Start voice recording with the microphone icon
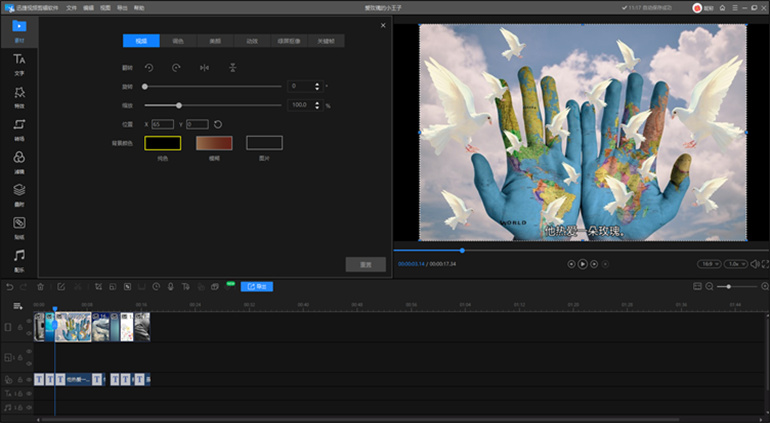Image resolution: width=770 pixels, height=423 pixels. click(x=170, y=287)
